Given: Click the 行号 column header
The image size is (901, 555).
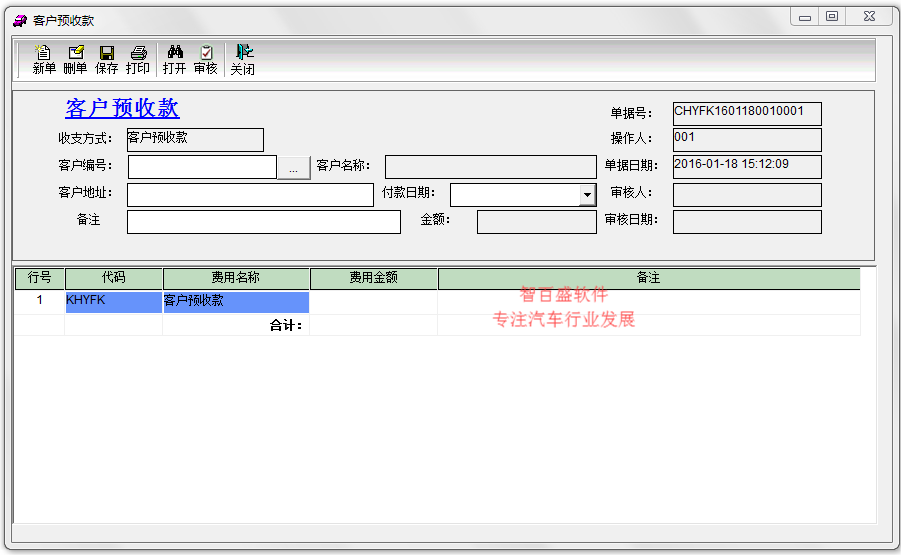Looking at the screenshot, I should (x=40, y=278).
